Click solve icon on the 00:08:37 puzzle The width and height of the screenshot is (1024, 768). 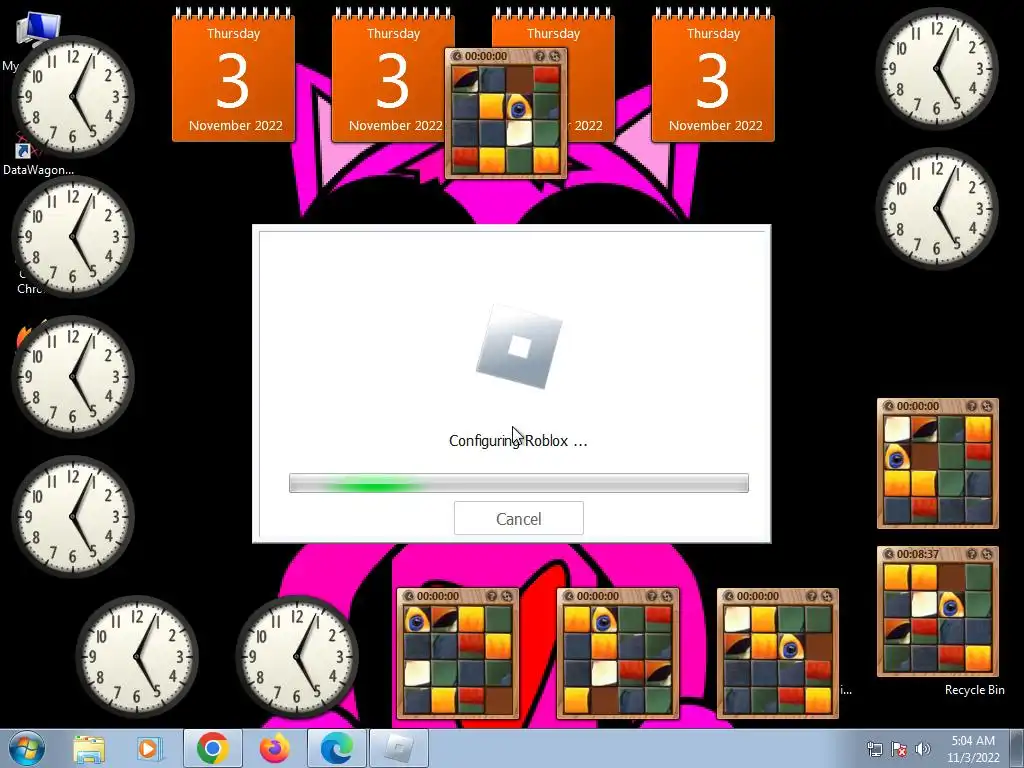[987, 554]
